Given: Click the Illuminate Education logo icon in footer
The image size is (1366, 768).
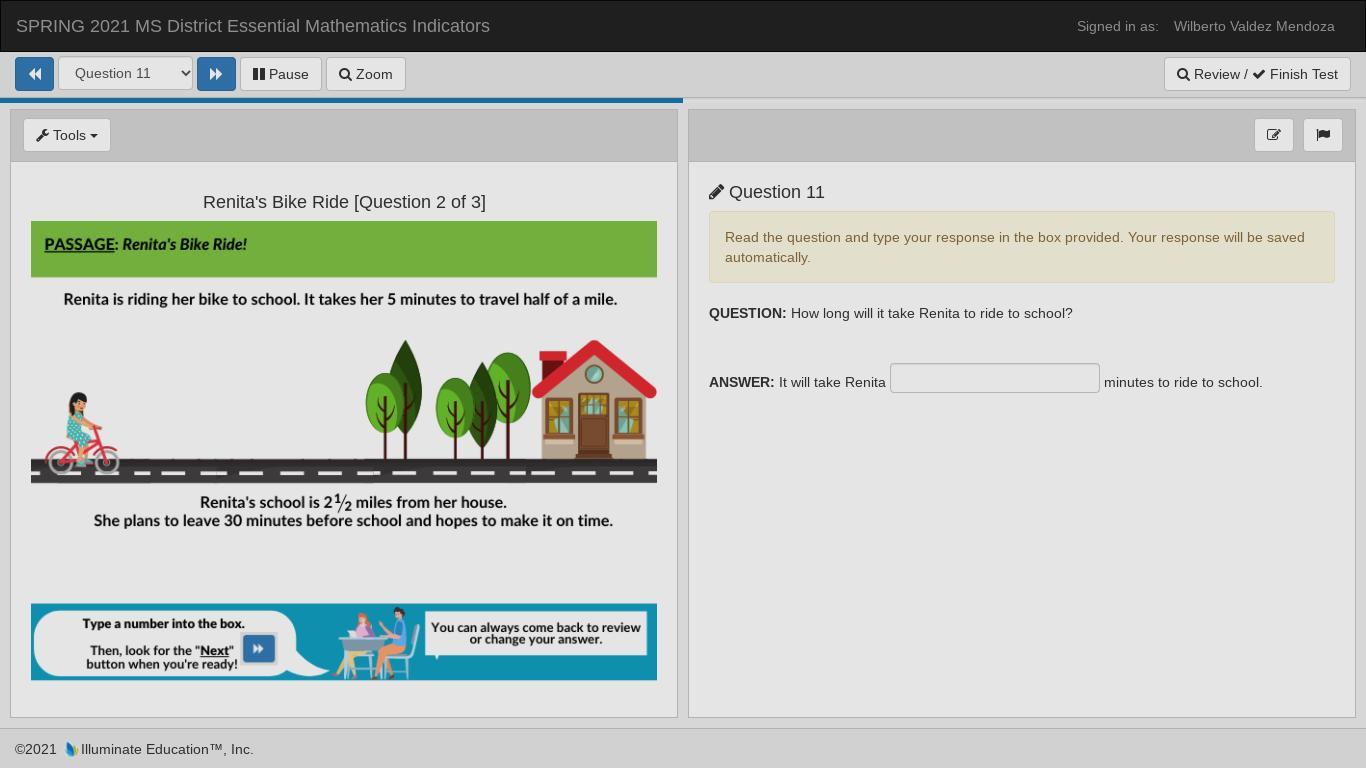Looking at the screenshot, I should pyautogui.click(x=71, y=749).
